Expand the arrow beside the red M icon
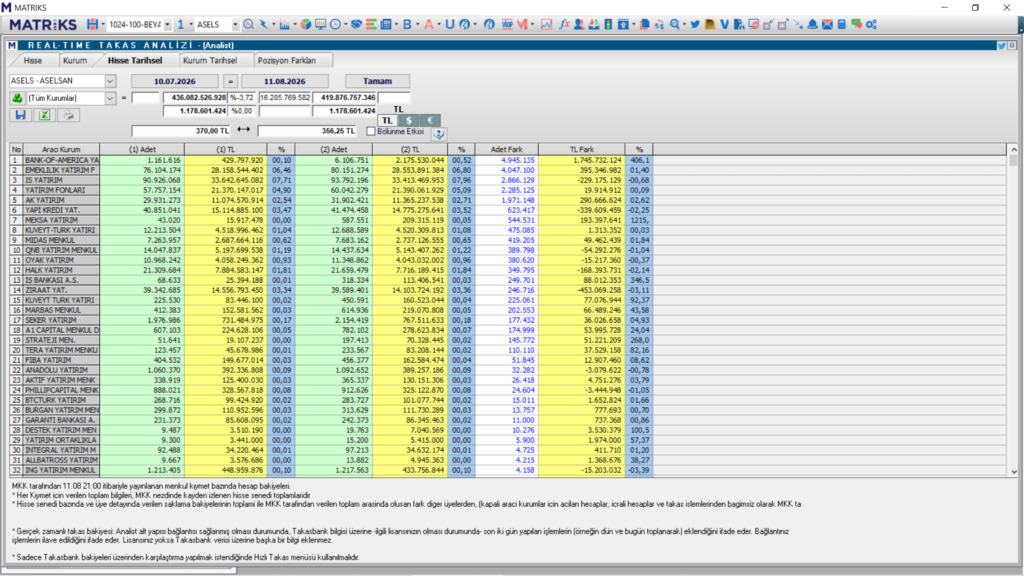Screen dimensions: 1024x576 (x=532, y=24)
